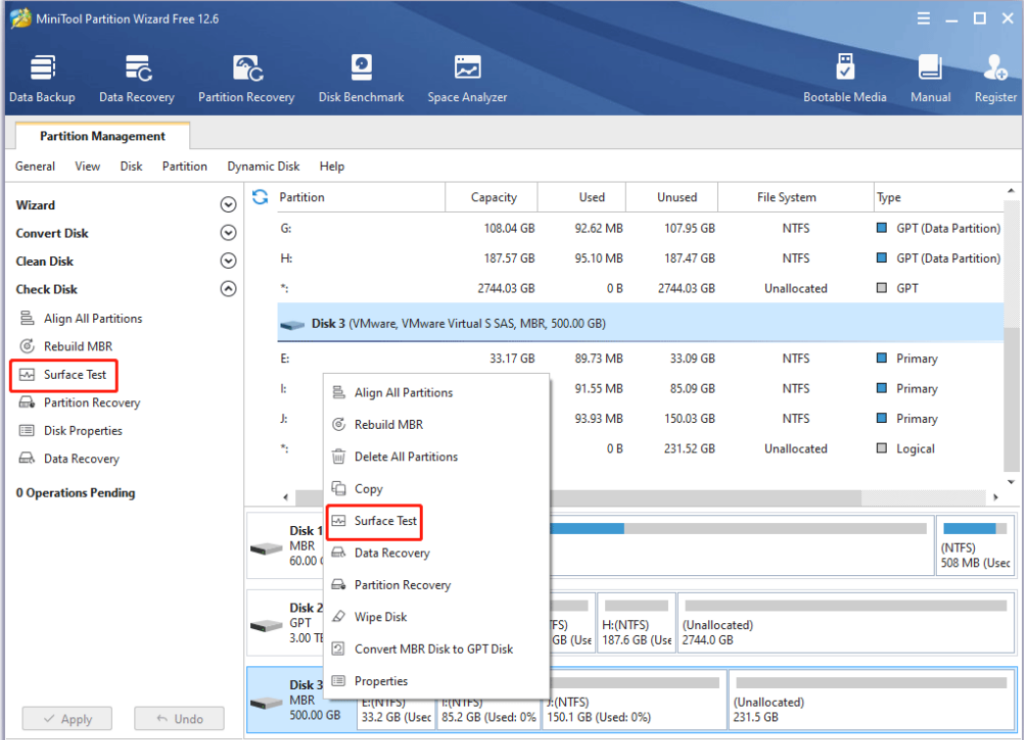Open the Dynamic Disk menu
Viewport: 1024px width, 740px height.
pyautogui.click(x=263, y=166)
